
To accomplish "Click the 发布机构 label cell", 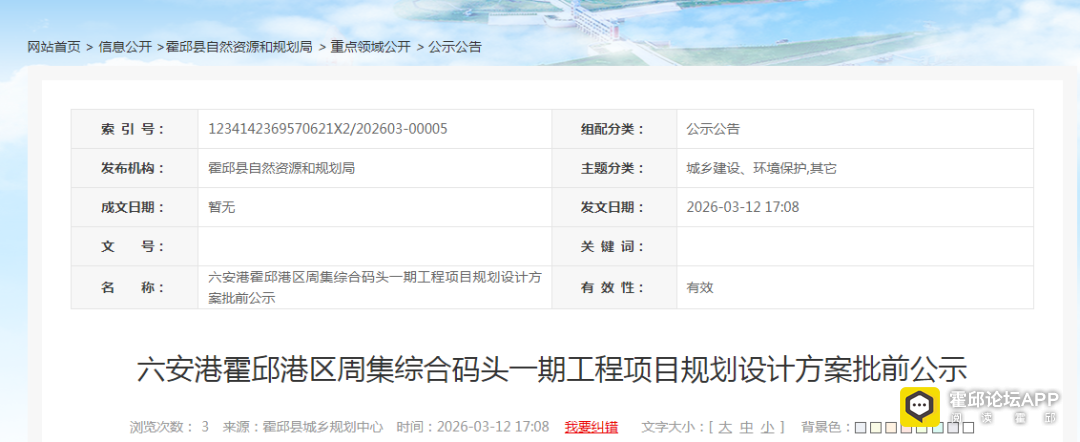I will tap(134, 168).
